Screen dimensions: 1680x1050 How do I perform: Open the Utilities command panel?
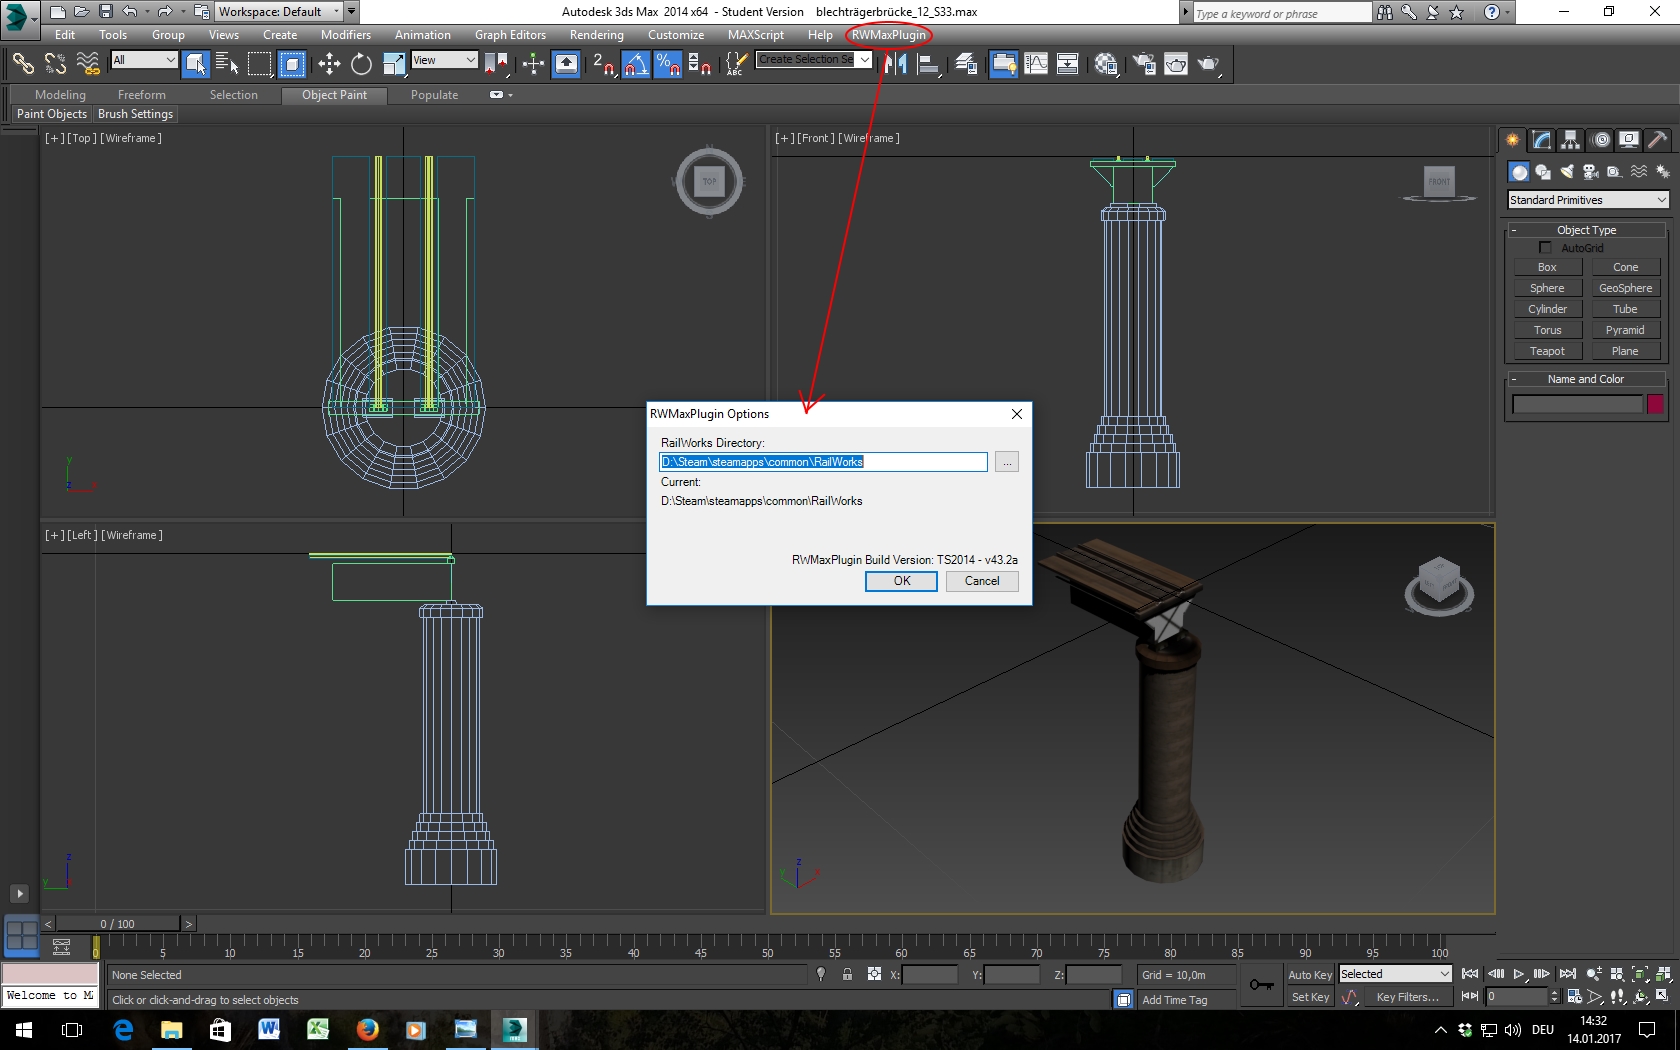pyautogui.click(x=1657, y=140)
